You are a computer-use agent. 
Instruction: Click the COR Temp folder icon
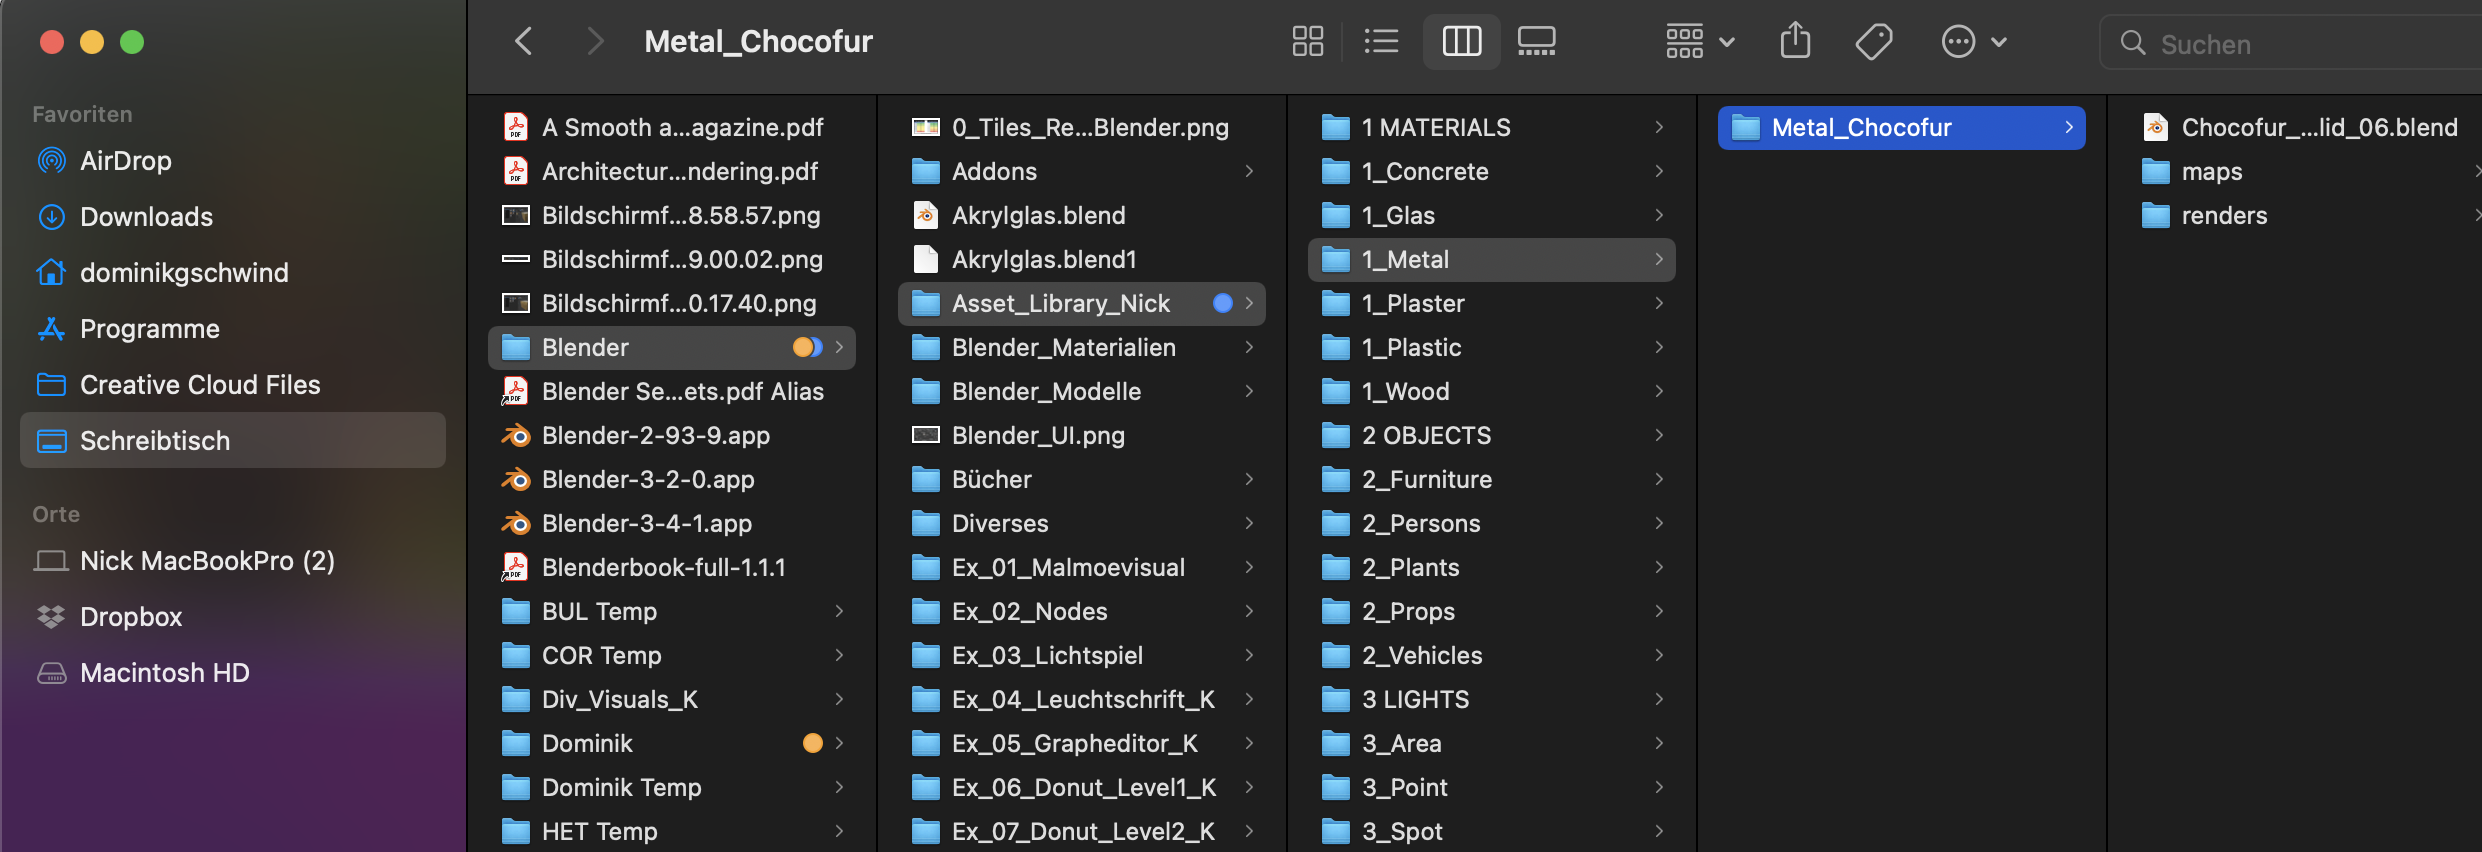click(x=516, y=655)
